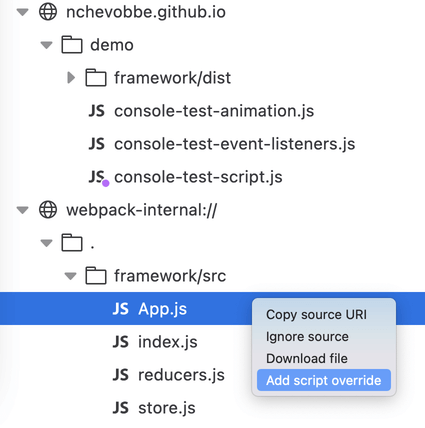Click the framework/dist folder icon
The height and width of the screenshot is (428, 425).
click(96, 78)
